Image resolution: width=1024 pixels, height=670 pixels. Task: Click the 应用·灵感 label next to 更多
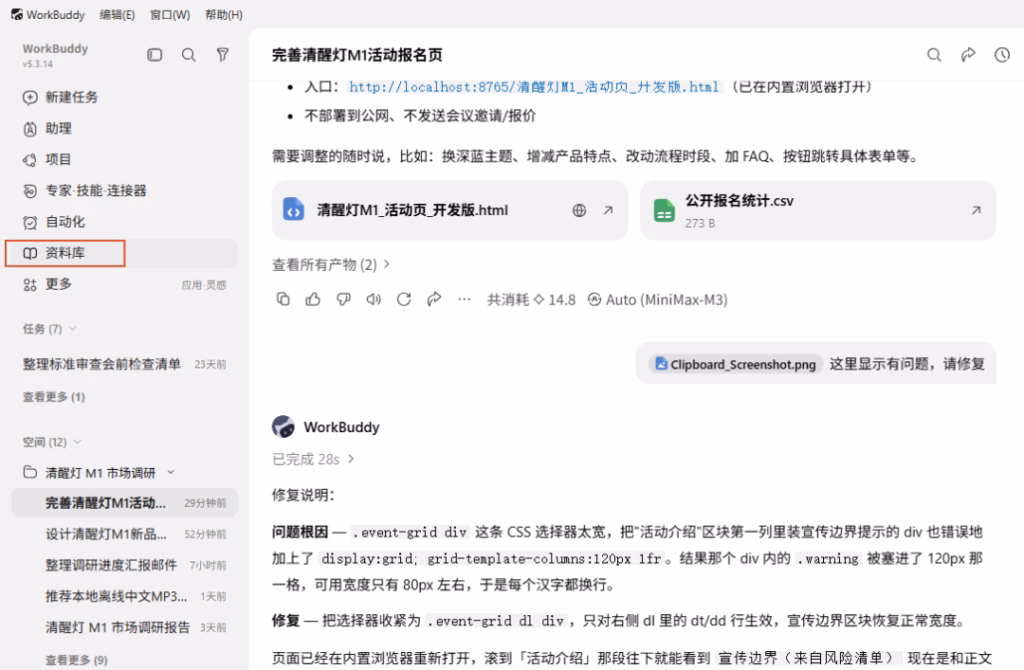click(x=204, y=285)
